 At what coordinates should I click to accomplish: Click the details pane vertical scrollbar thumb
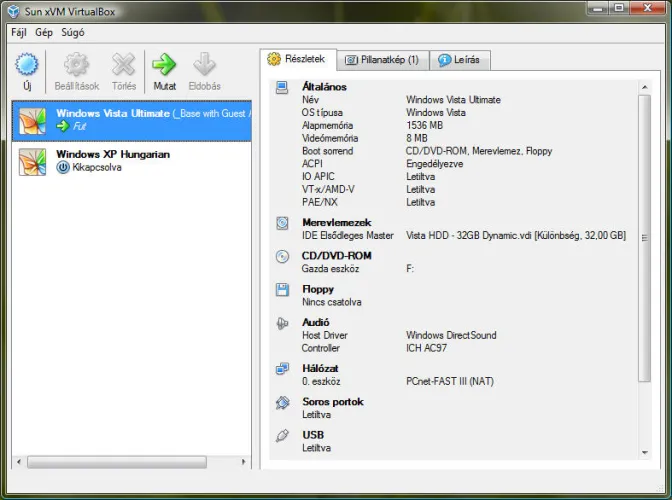(645, 238)
